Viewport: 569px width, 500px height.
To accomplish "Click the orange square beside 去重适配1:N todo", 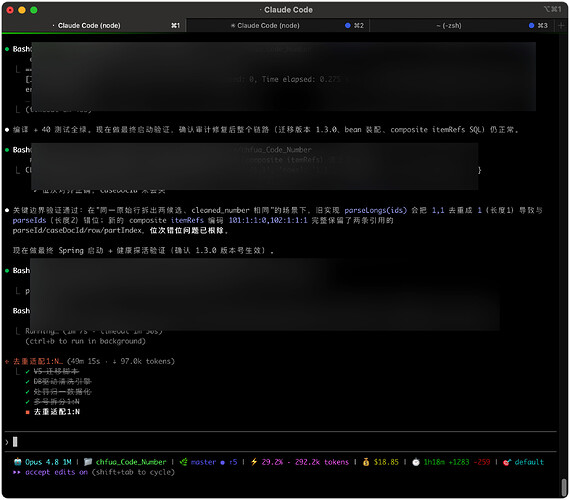I will [27, 412].
